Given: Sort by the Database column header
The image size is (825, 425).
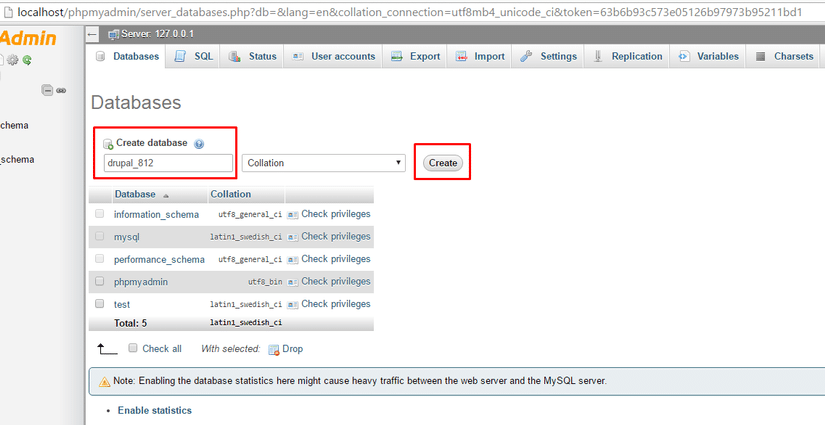Looking at the screenshot, I should 135,194.
